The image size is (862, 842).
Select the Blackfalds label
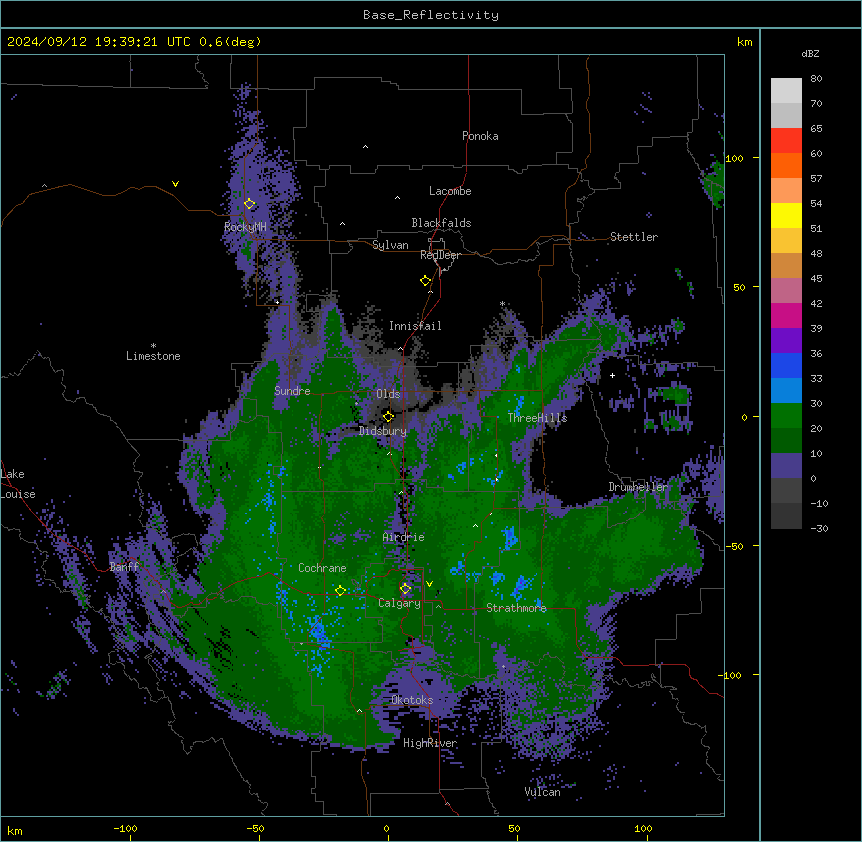pos(441,223)
